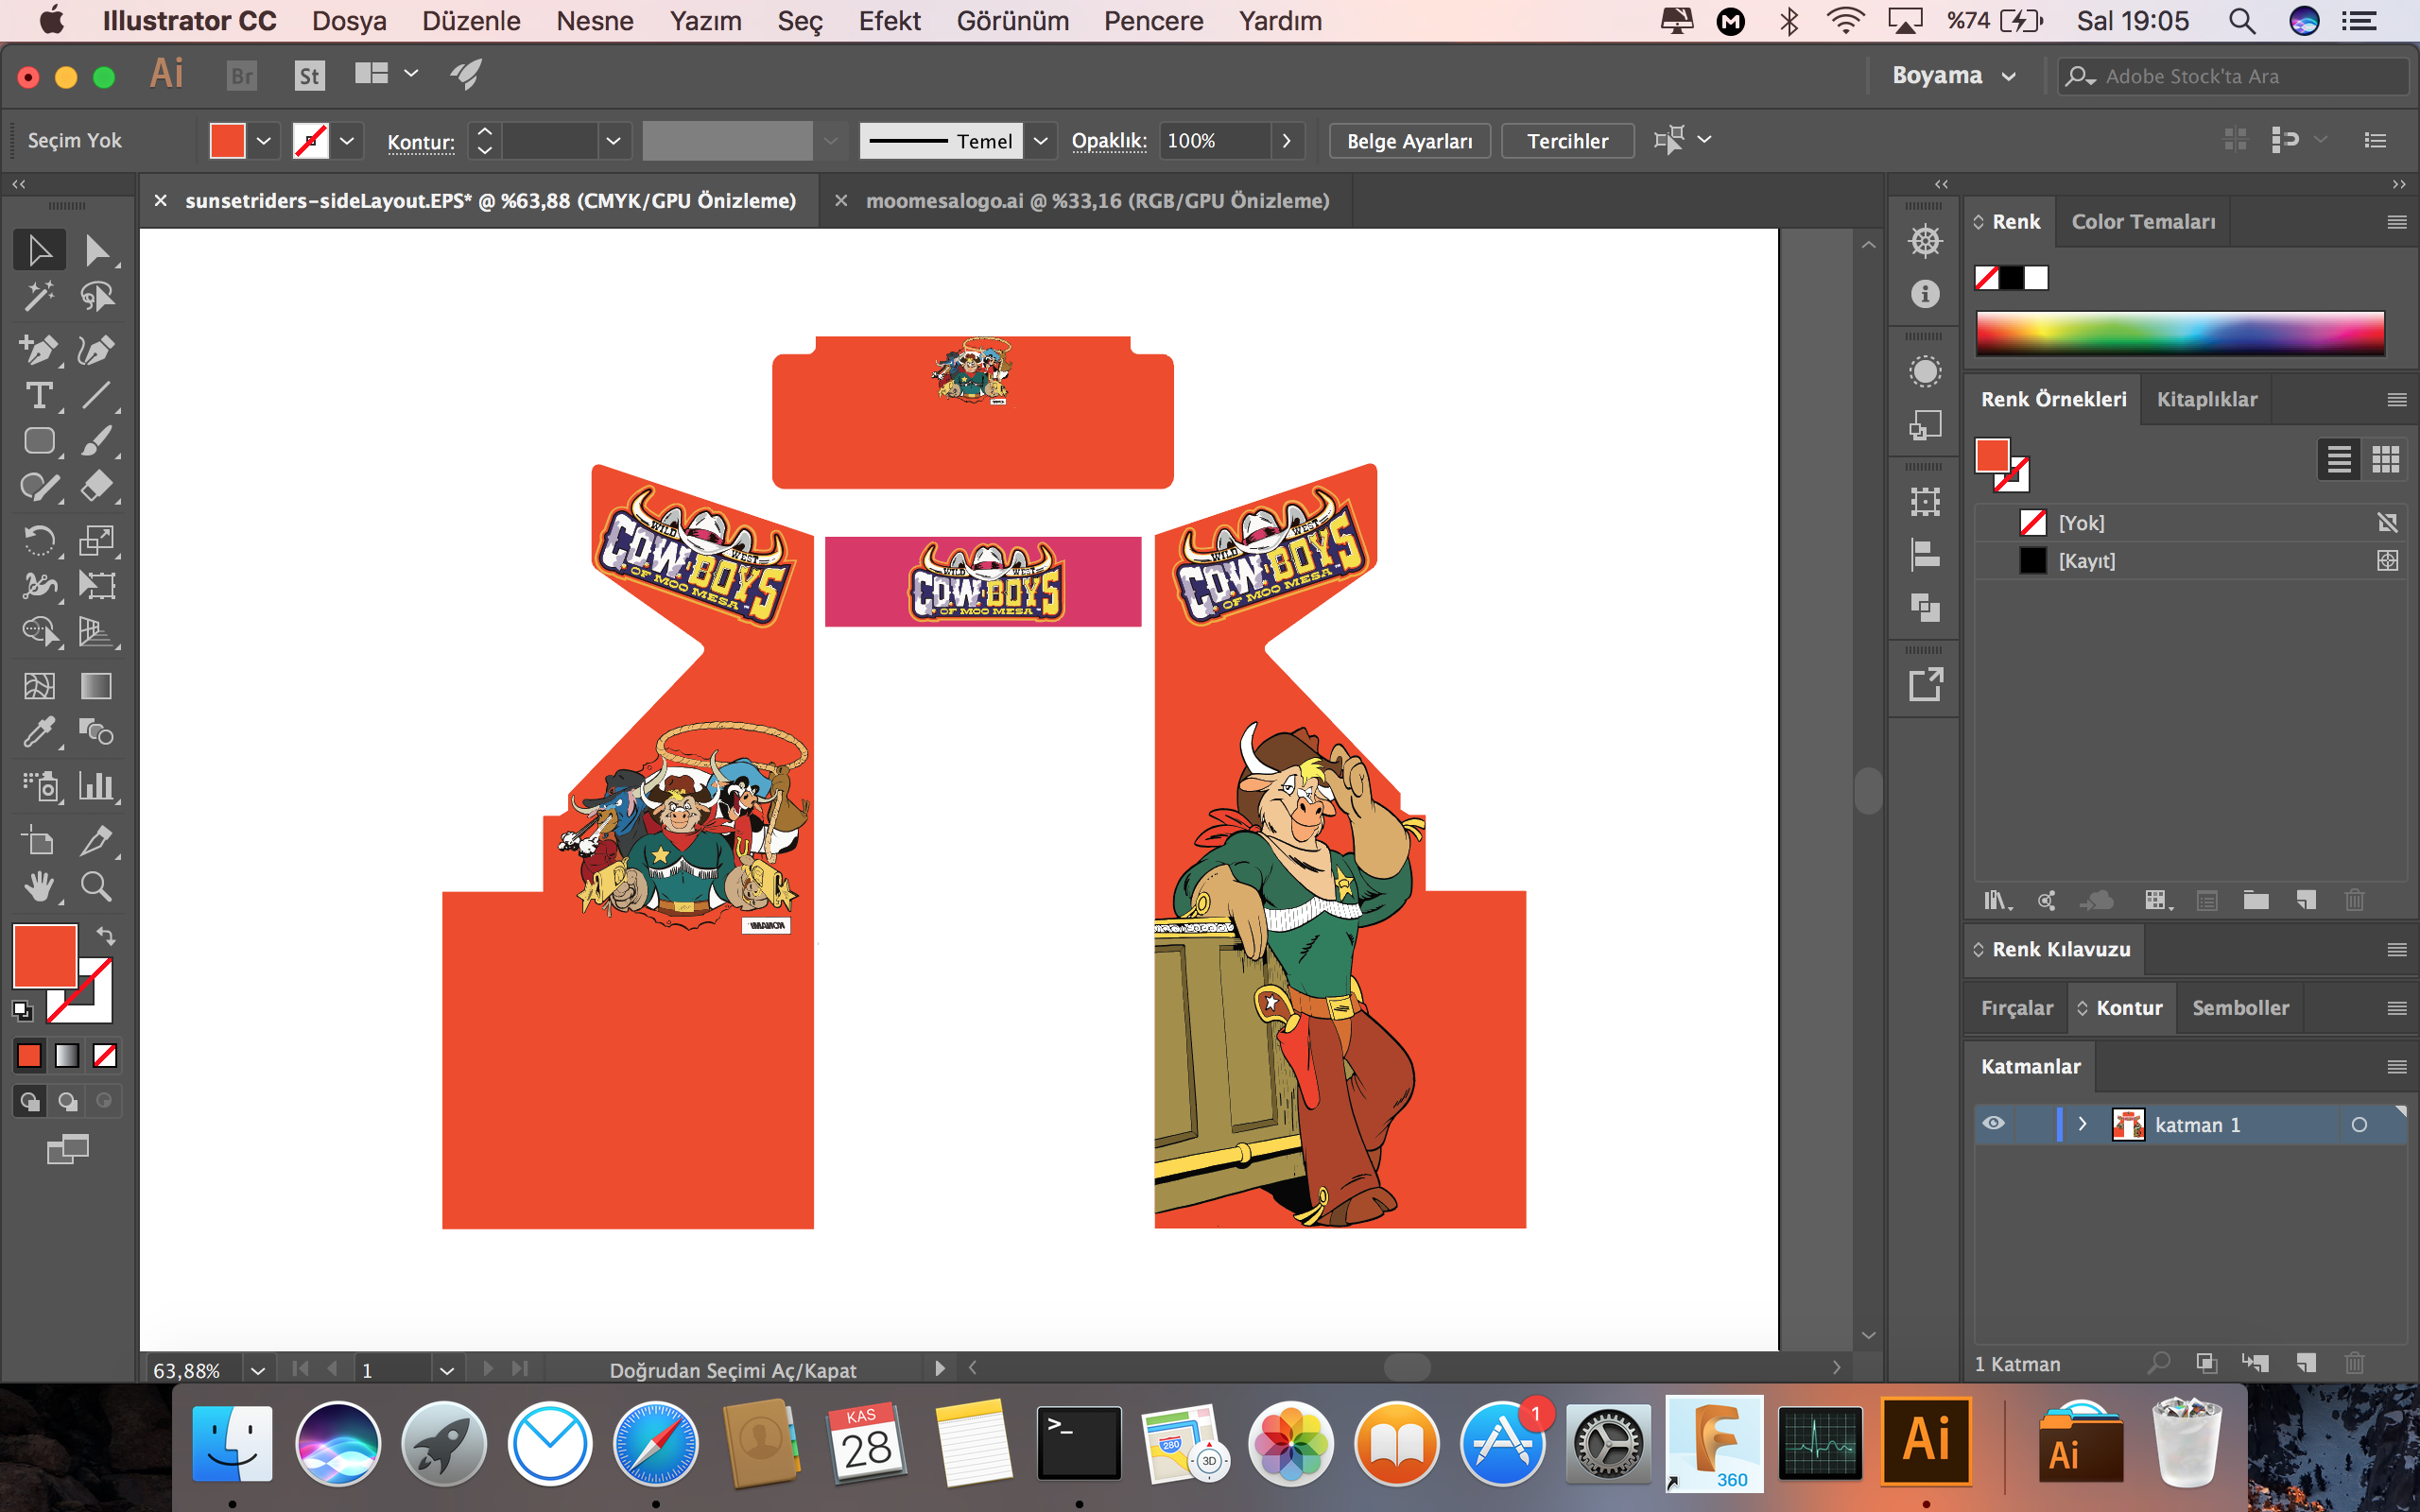The image size is (2420, 1512).
Task: Select the Gradient tool
Action: coord(97,686)
